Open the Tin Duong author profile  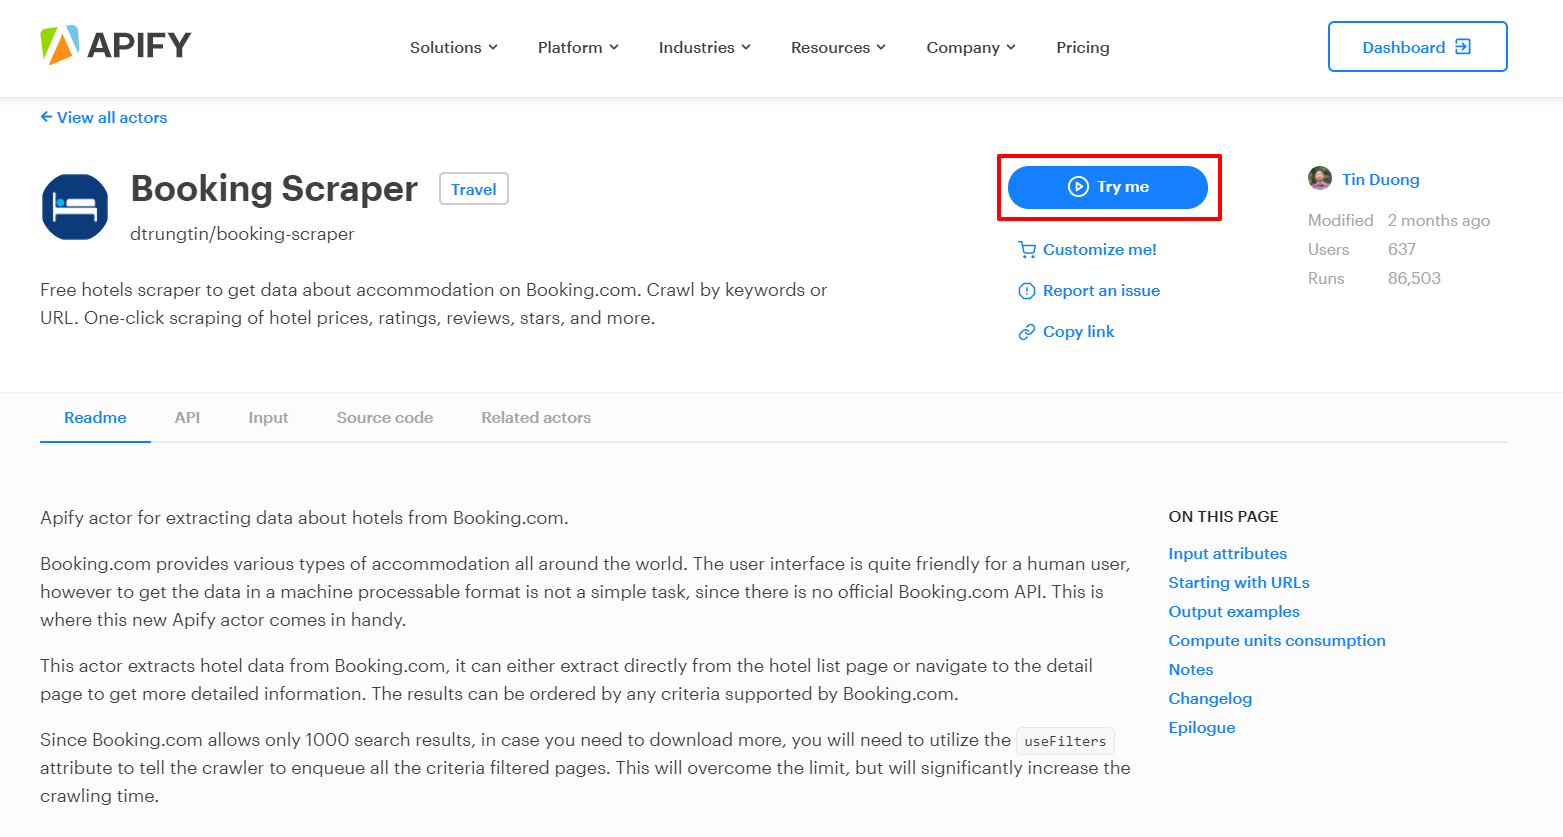tap(1380, 180)
